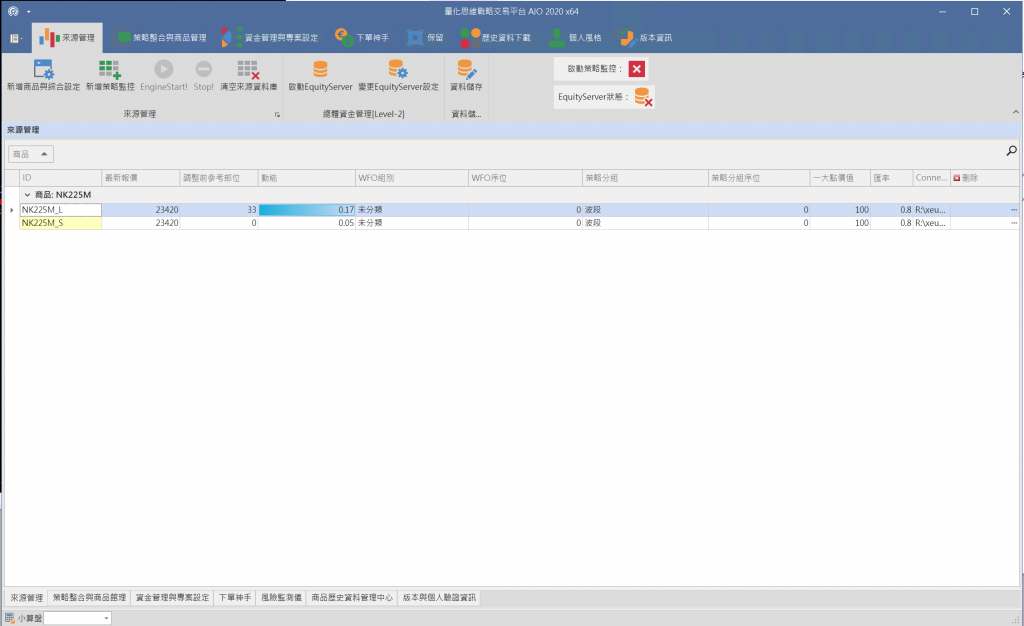Viewport: 1024px width, 626px height.
Task: Click the search magnifier above the grid
Action: (x=1011, y=151)
